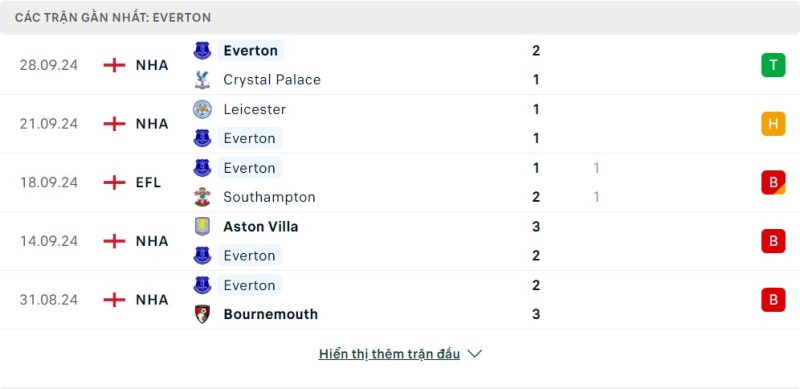Click the Southampton club crest icon
The height and width of the screenshot is (389, 800).
click(203, 197)
